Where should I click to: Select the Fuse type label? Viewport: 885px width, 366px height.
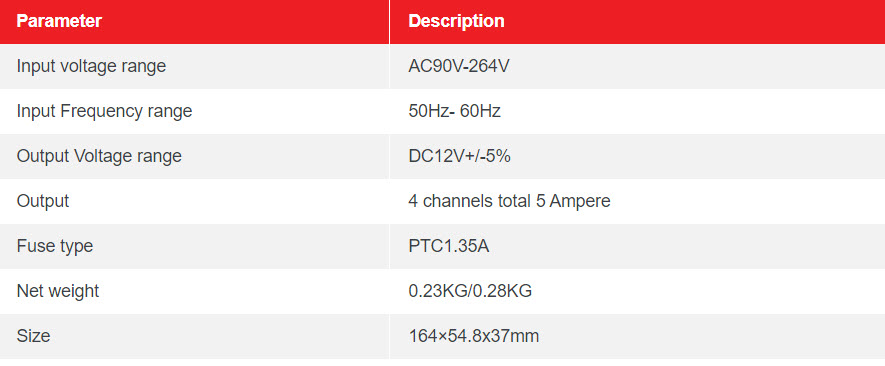pyautogui.click(x=55, y=246)
